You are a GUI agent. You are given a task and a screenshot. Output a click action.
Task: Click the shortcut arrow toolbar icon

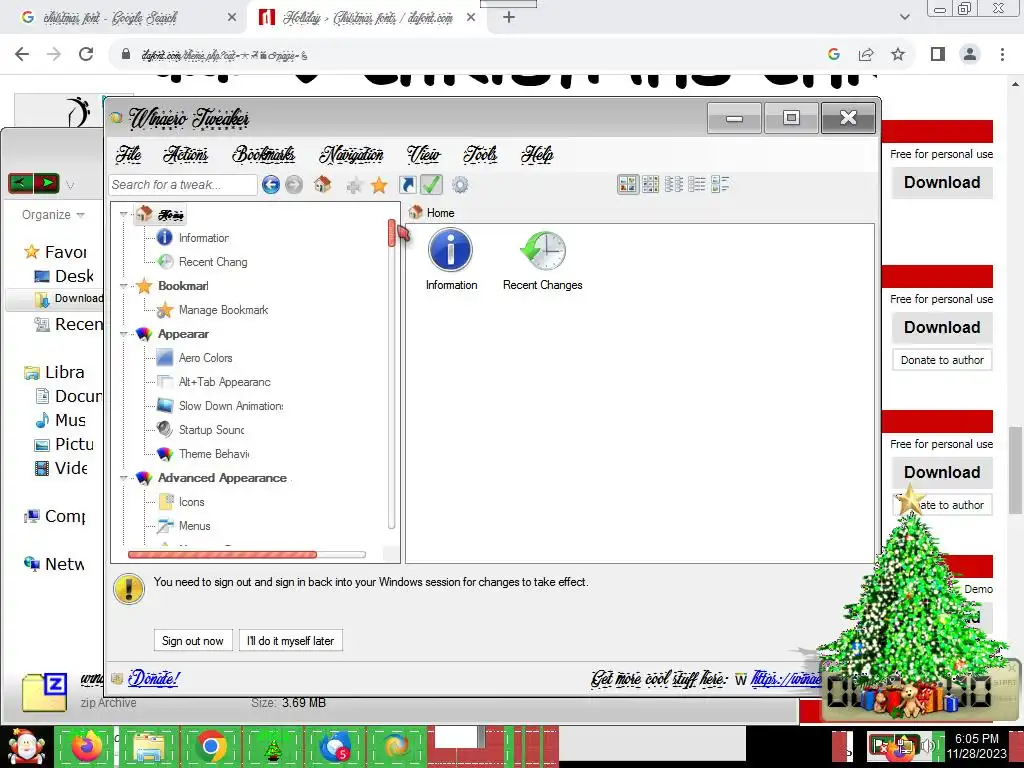tap(408, 185)
